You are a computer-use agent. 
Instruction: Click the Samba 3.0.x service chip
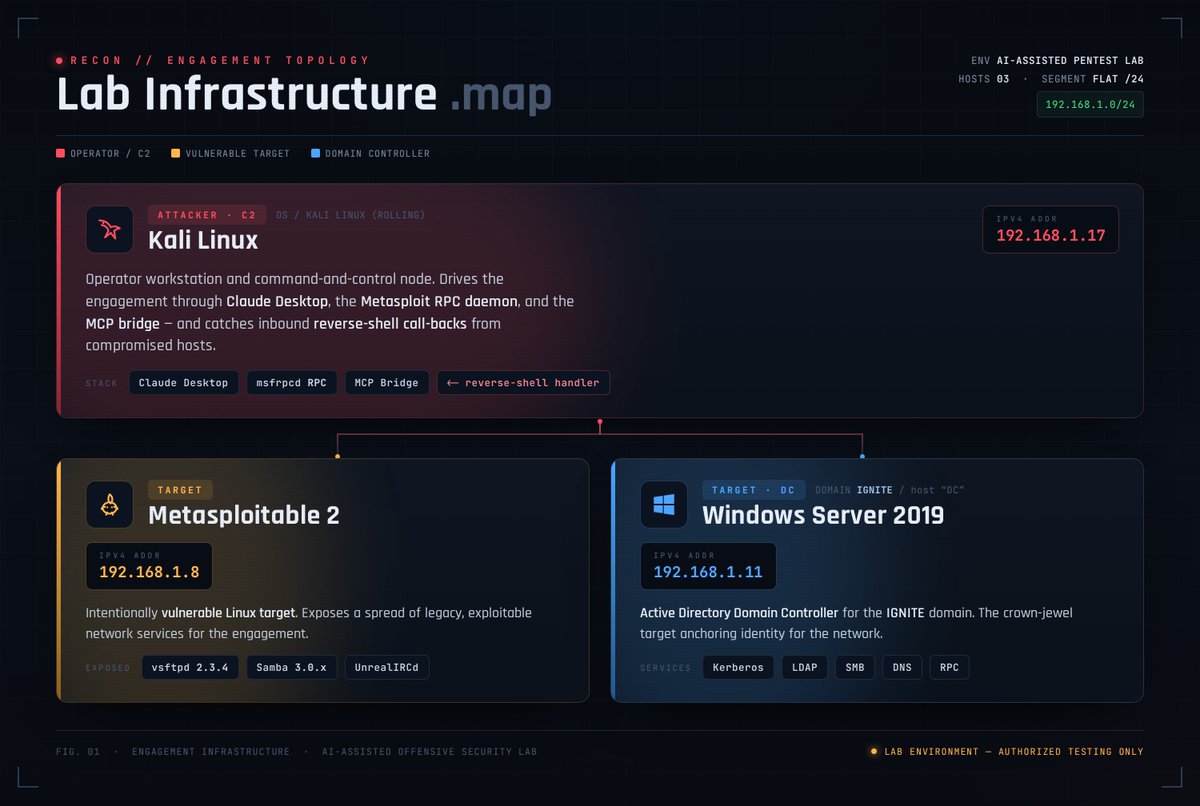click(x=291, y=668)
